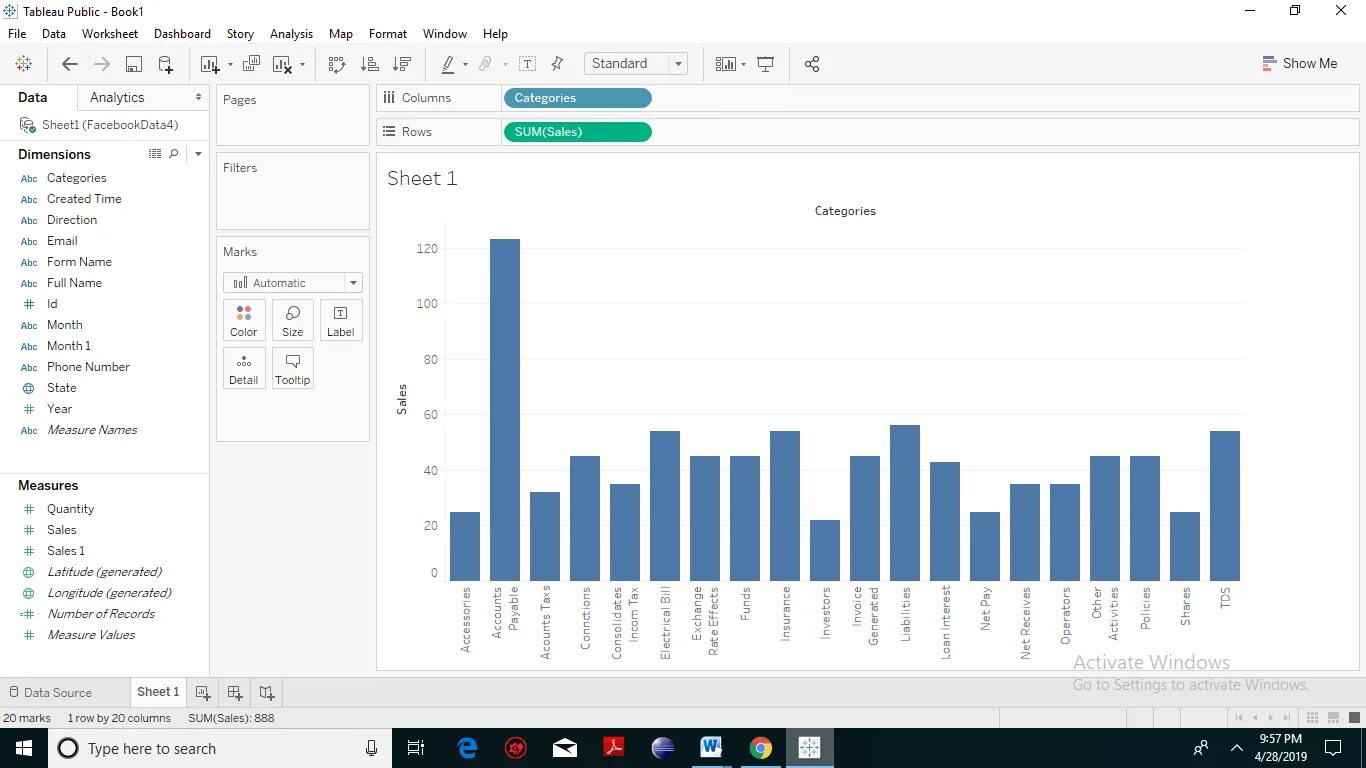Select the Created Time dimension
This screenshot has height=768, width=1366.
pyautogui.click(x=84, y=199)
